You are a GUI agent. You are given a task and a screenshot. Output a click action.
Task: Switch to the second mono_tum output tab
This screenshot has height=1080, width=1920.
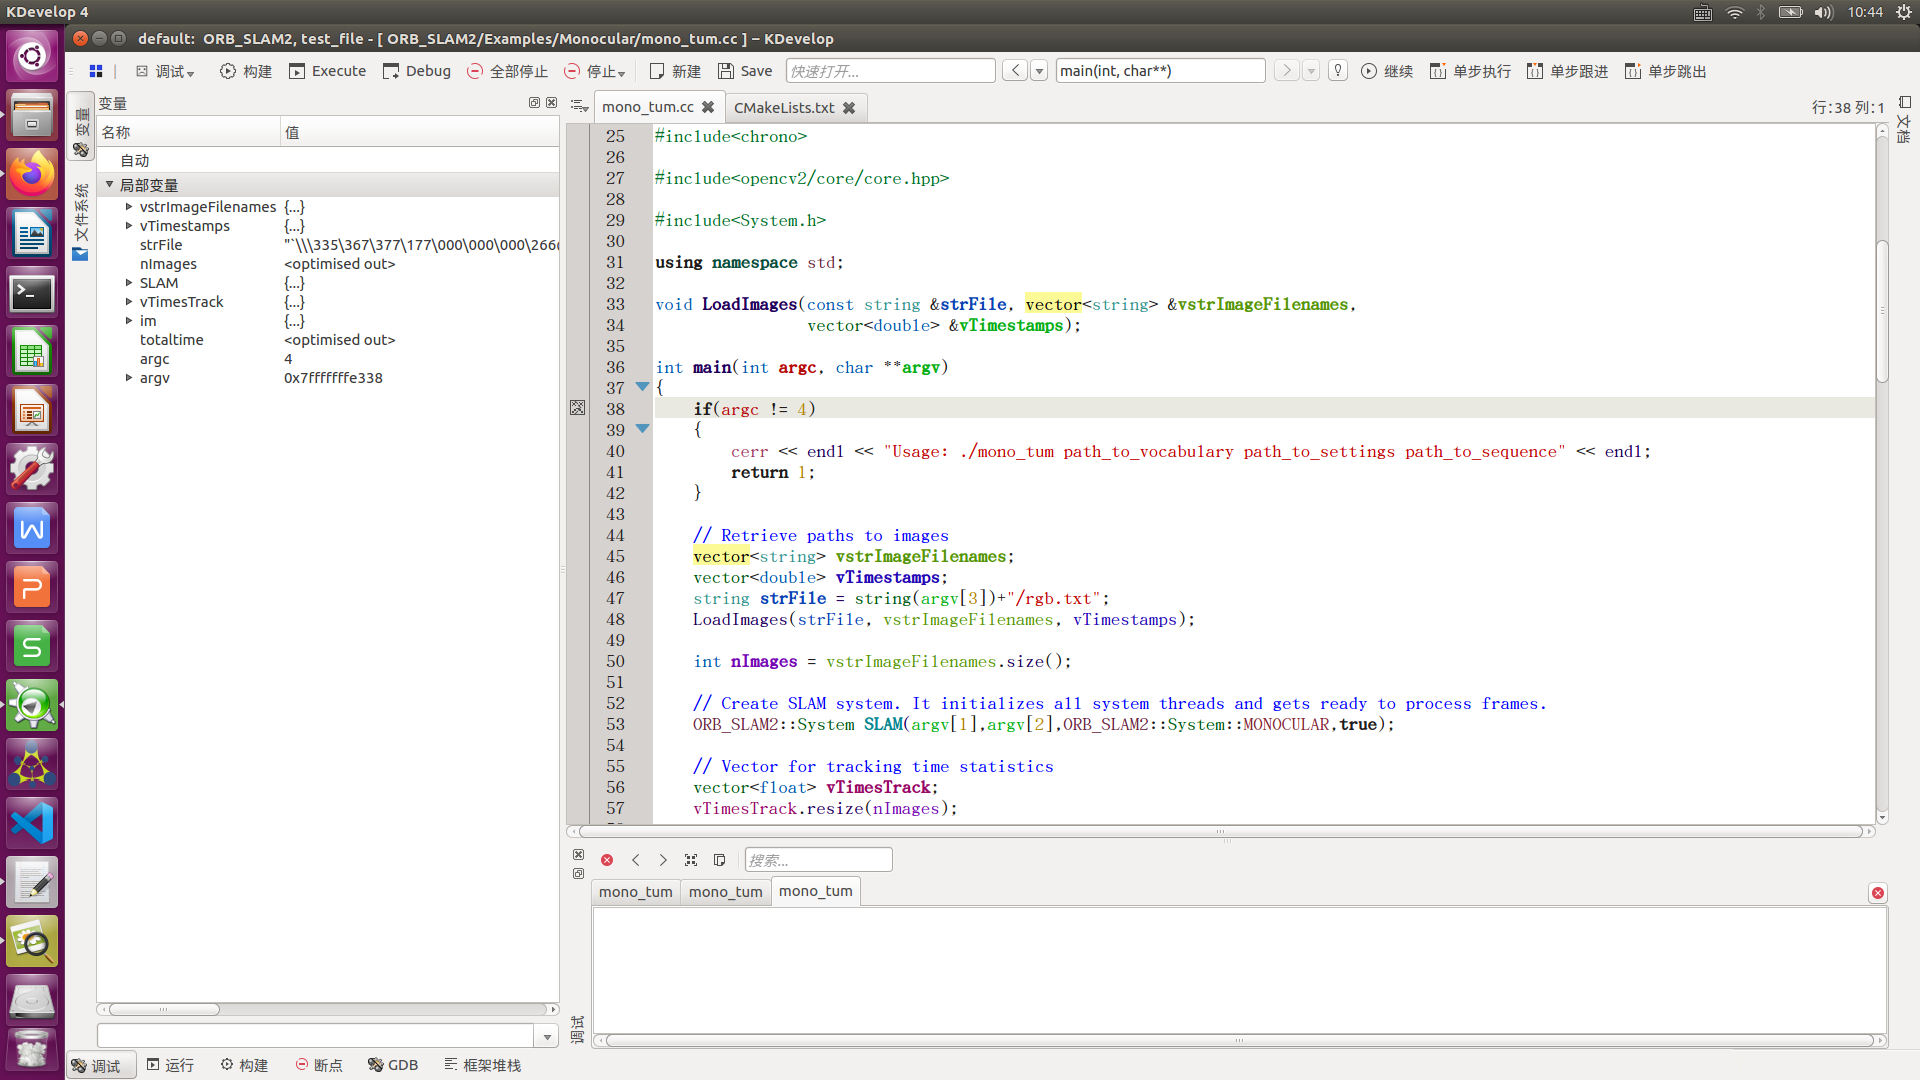pos(726,892)
